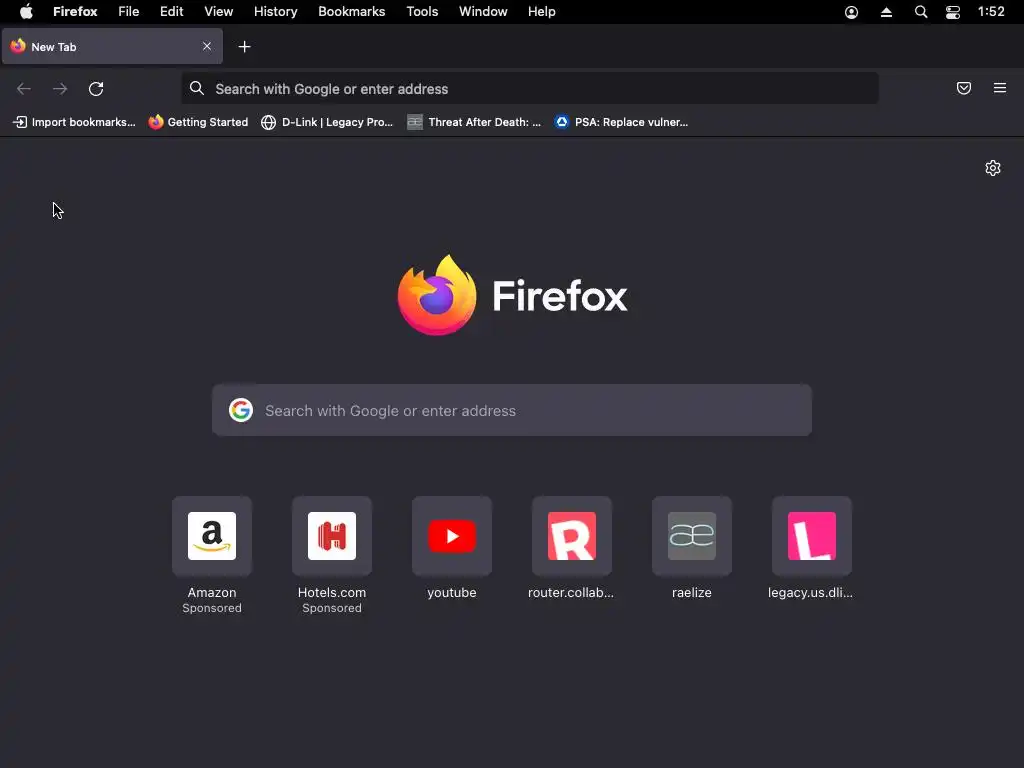Click the eject icon in menu bar
The width and height of the screenshot is (1024, 768).
tap(886, 12)
